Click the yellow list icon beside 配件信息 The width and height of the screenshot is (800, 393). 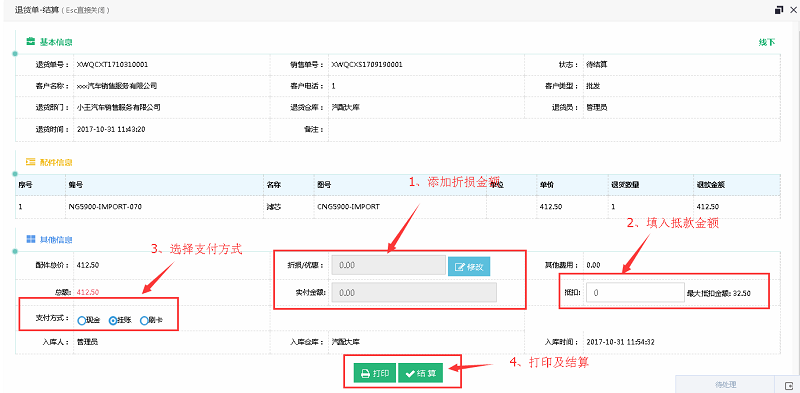(x=31, y=162)
